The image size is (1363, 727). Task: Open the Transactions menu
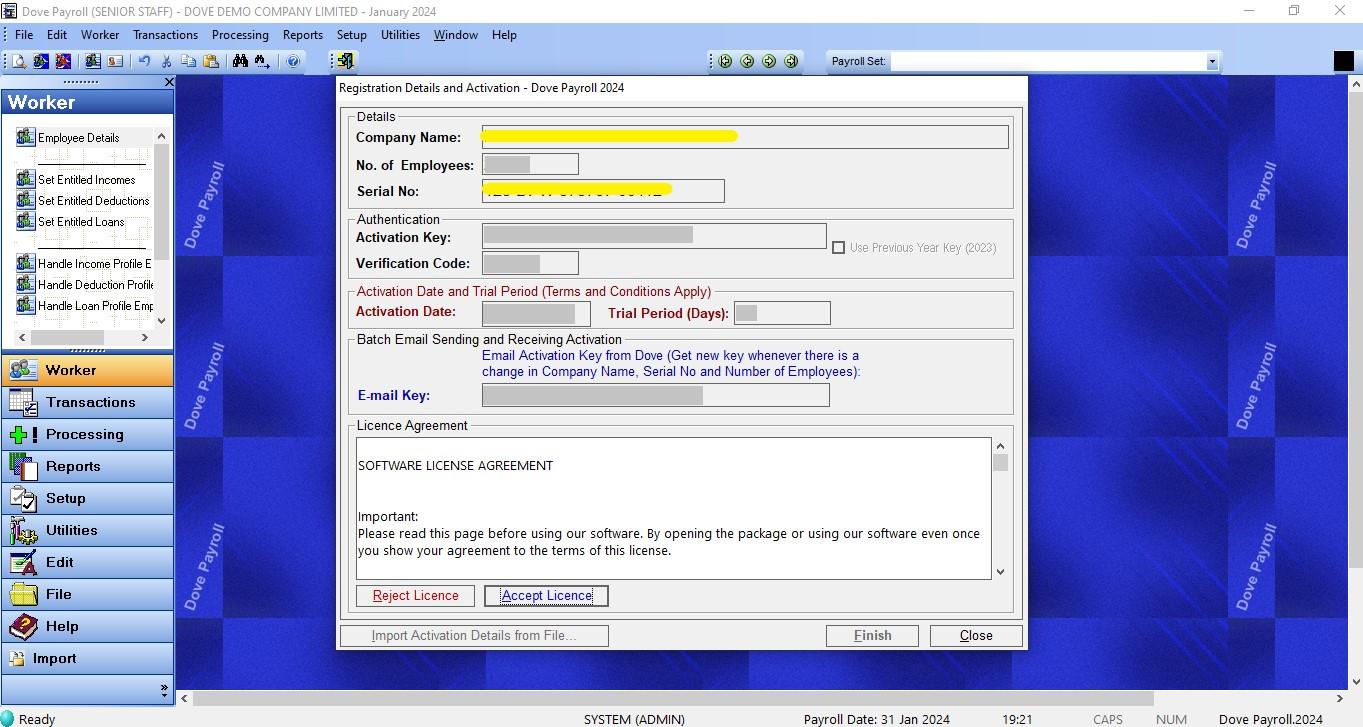(x=166, y=34)
